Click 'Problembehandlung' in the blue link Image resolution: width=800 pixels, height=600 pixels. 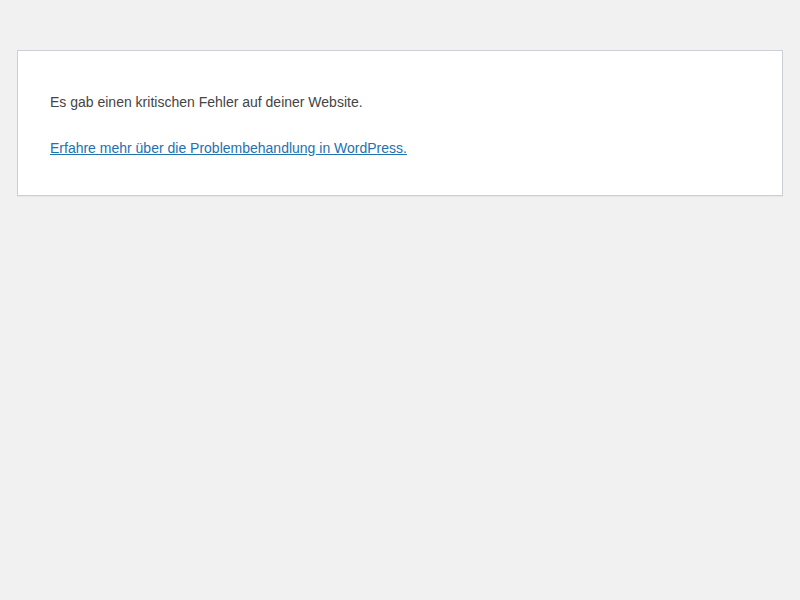point(253,148)
